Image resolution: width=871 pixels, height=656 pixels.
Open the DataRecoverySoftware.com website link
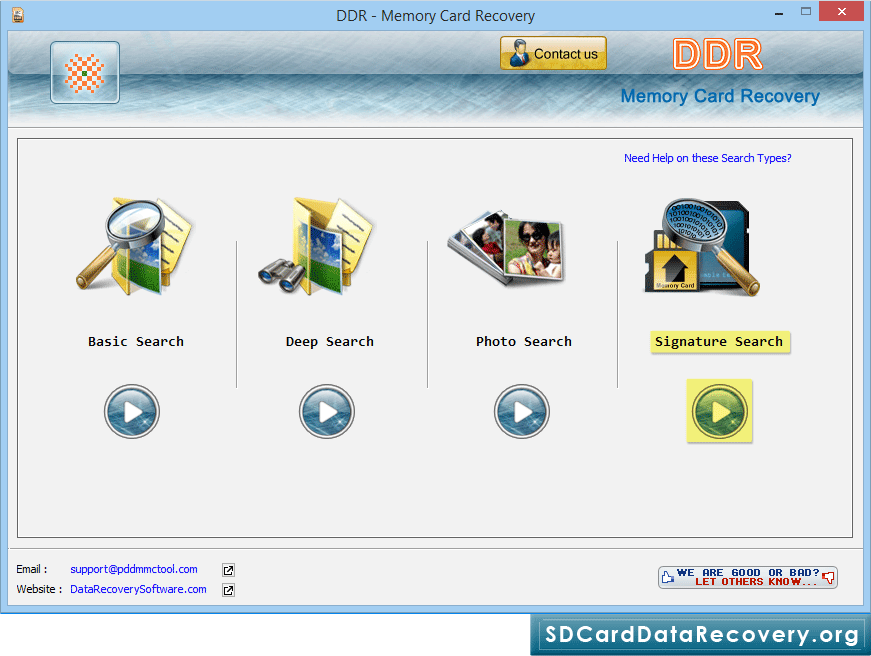pos(138,589)
